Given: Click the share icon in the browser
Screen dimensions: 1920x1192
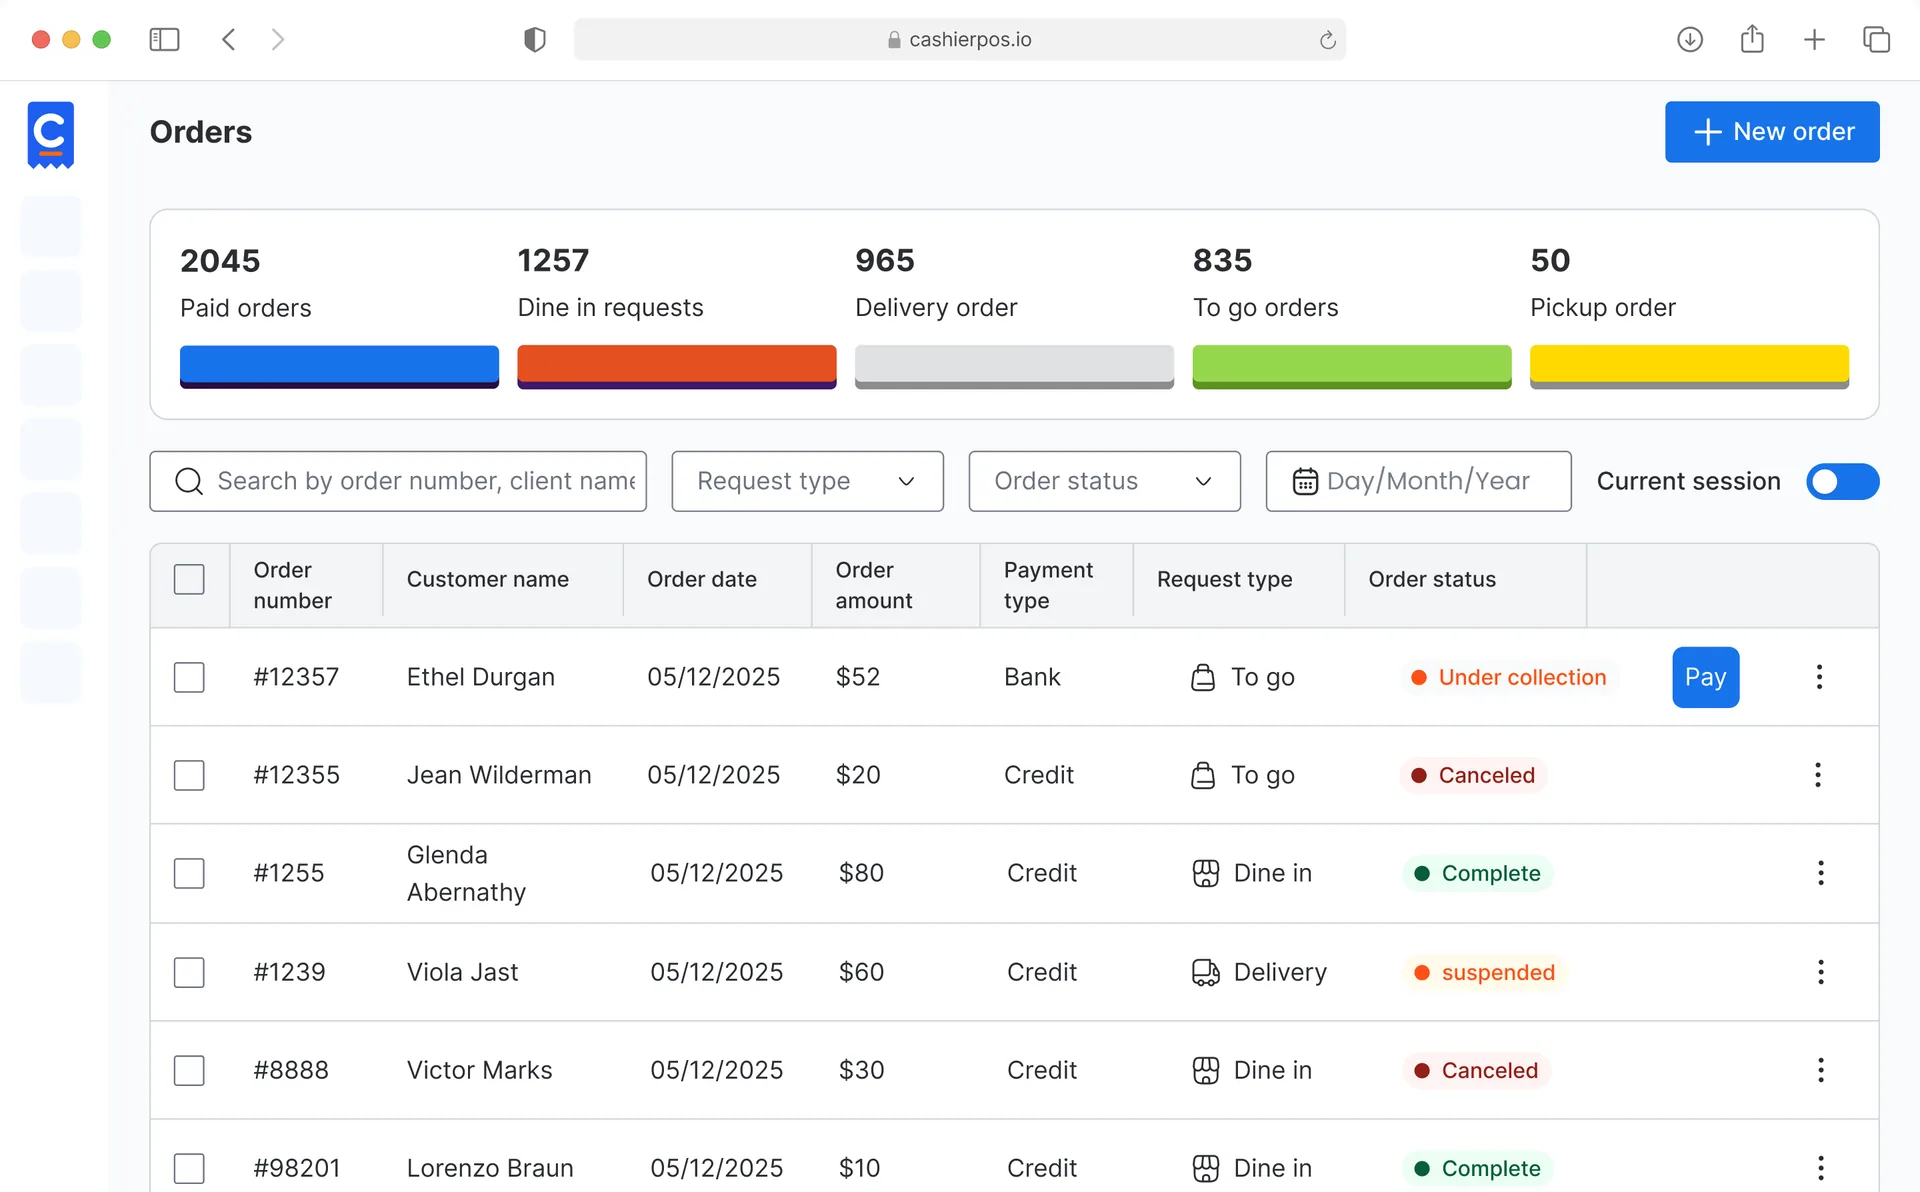Looking at the screenshot, I should 1752,39.
